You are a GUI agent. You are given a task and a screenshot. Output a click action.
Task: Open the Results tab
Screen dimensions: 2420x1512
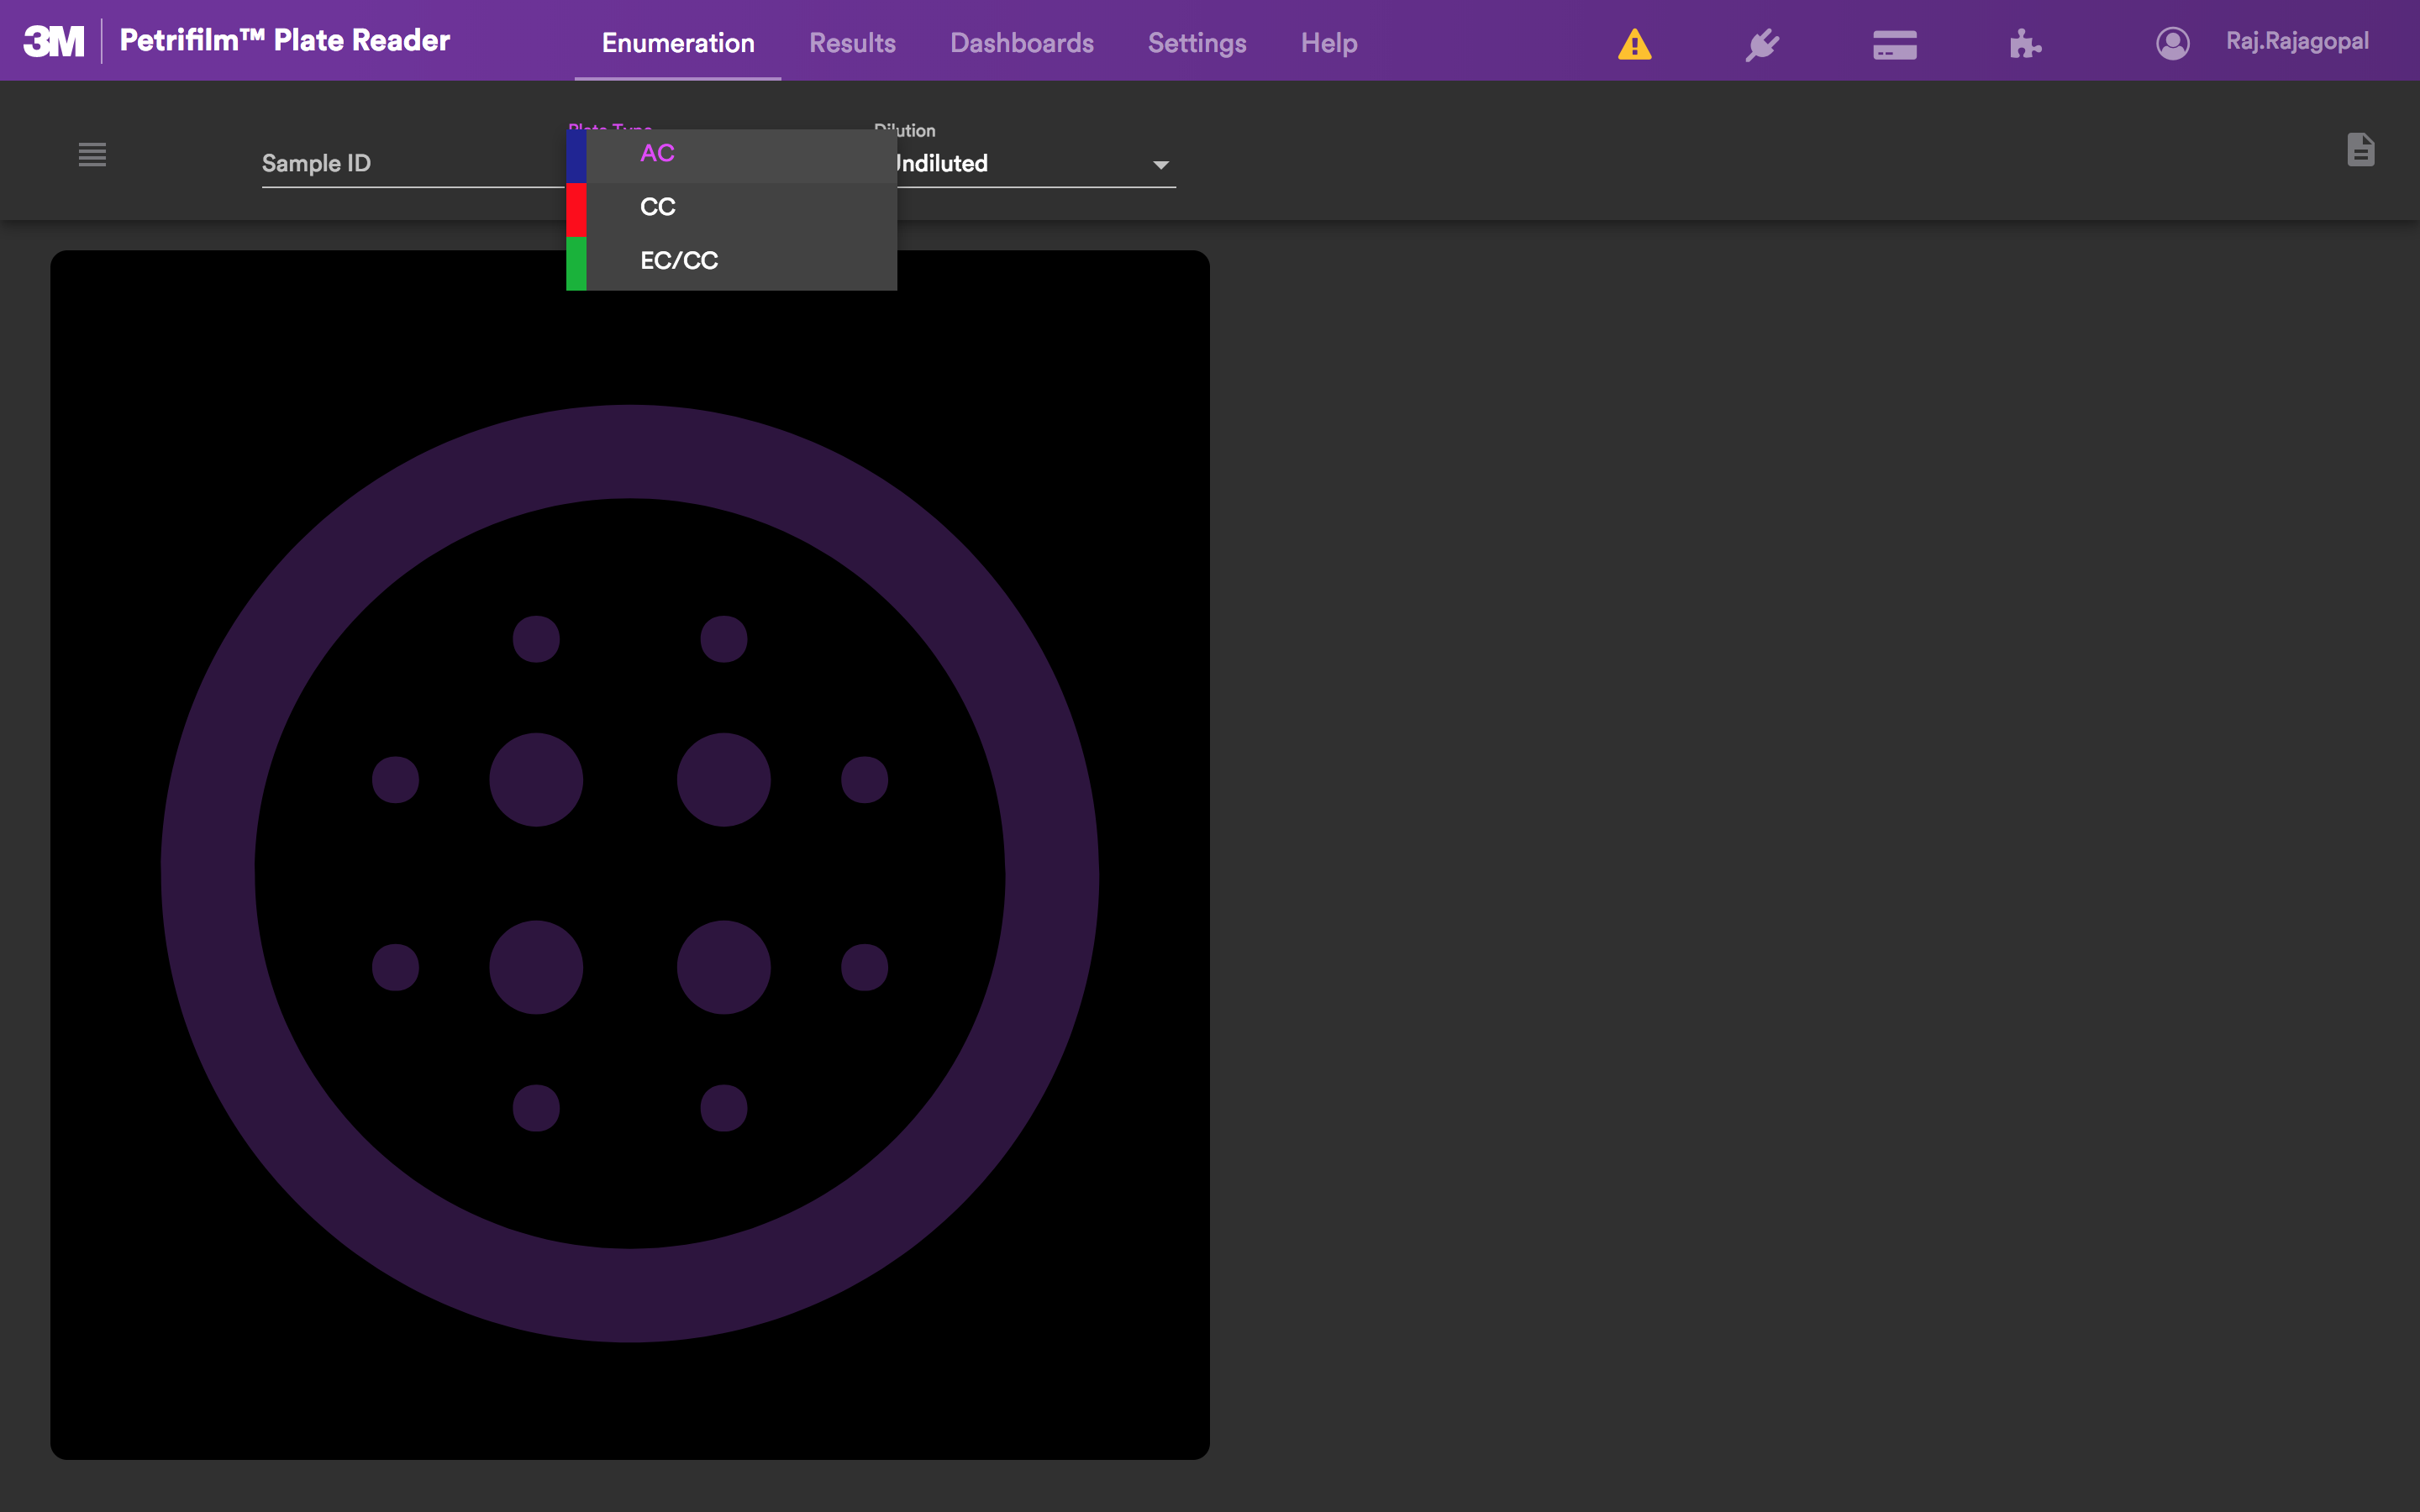point(852,43)
